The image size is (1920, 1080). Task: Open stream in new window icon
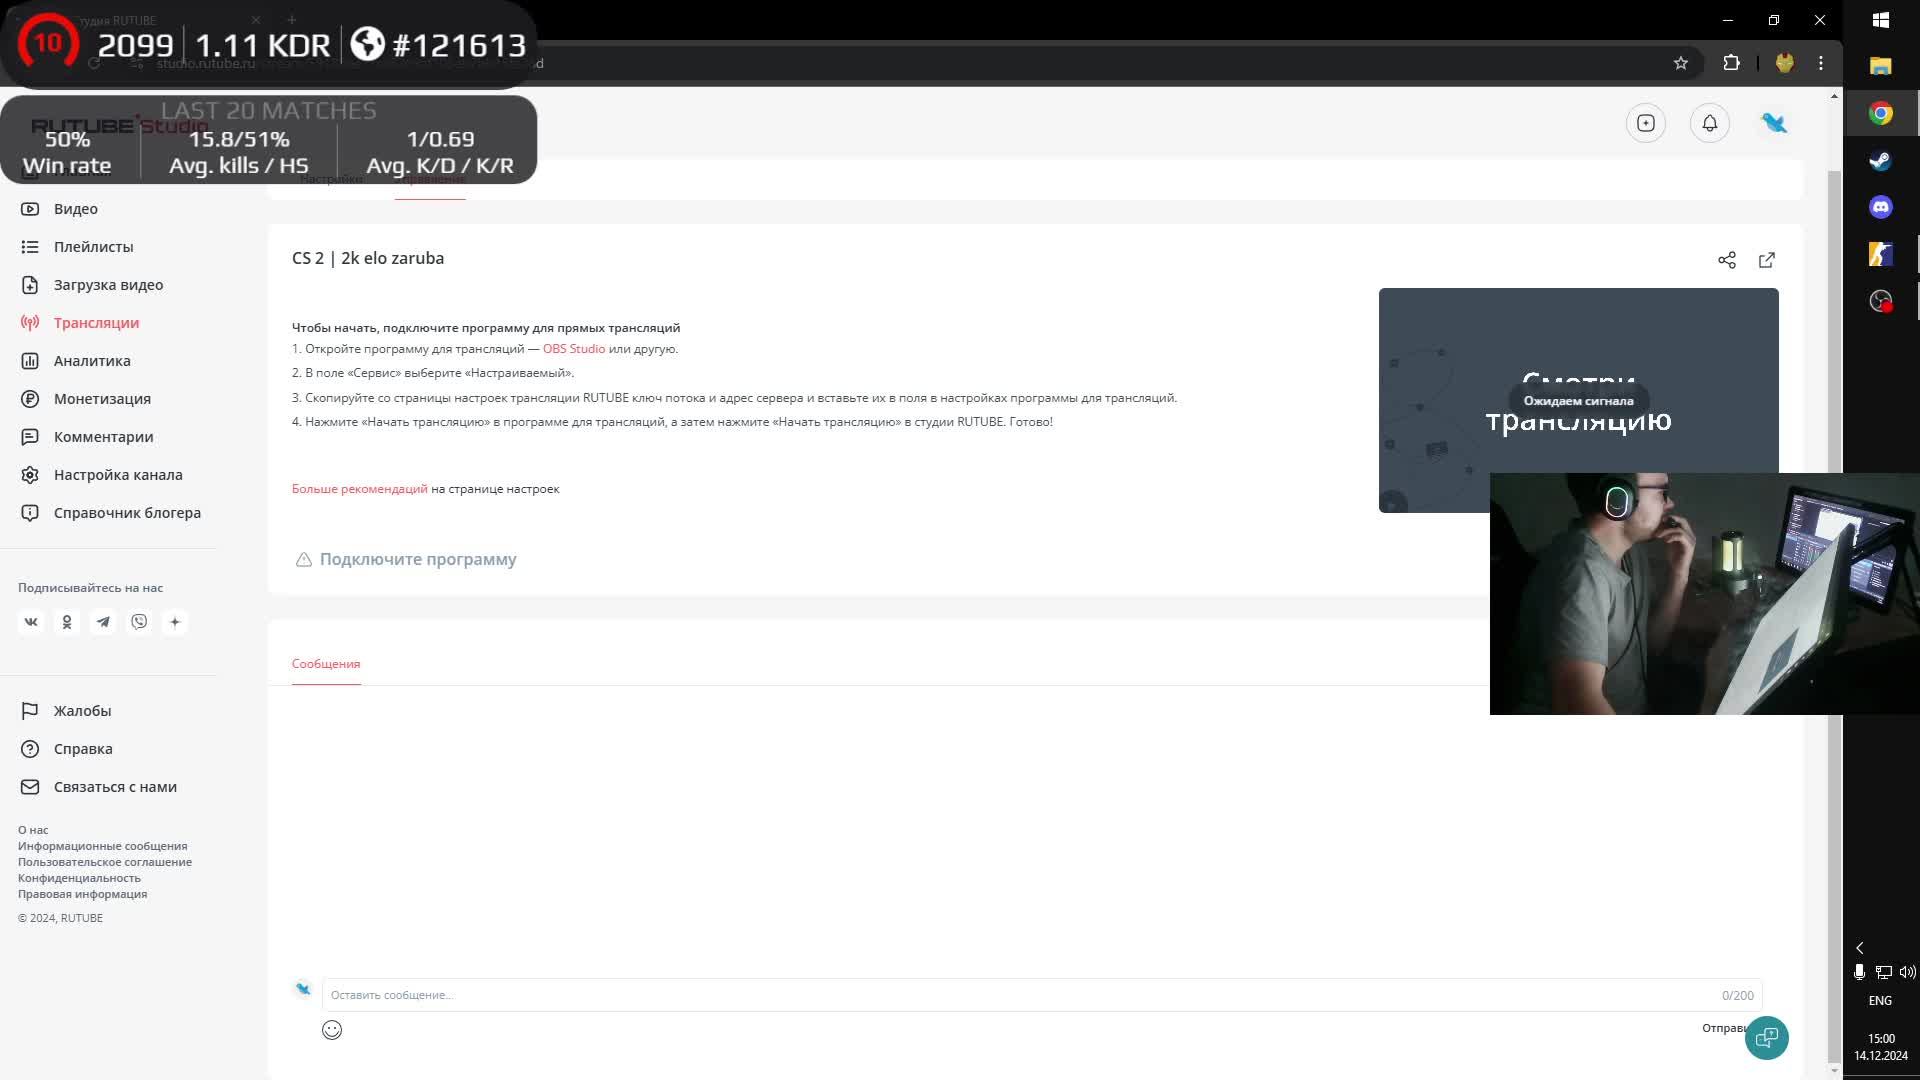pyautogui.click(x=1767, y=260)
